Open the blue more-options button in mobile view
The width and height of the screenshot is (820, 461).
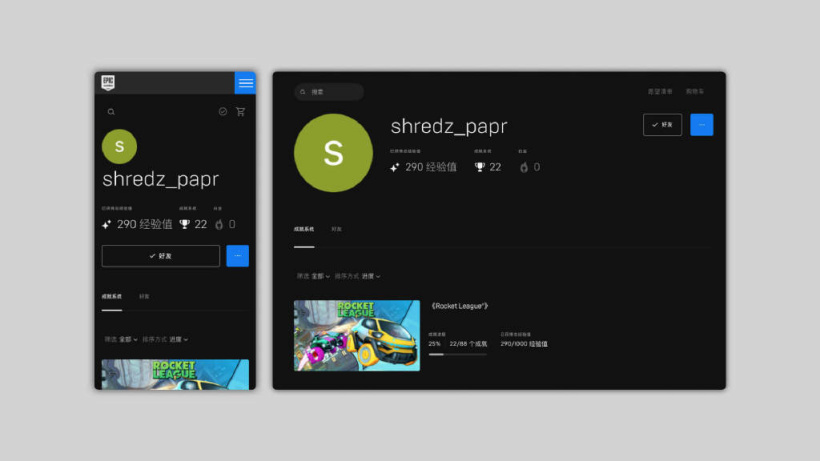click(x=237, y=256)
